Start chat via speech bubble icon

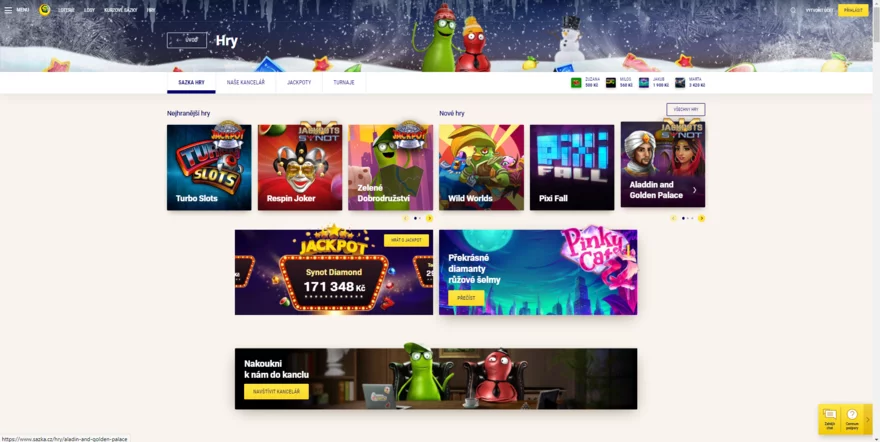(x=829, y=415)
